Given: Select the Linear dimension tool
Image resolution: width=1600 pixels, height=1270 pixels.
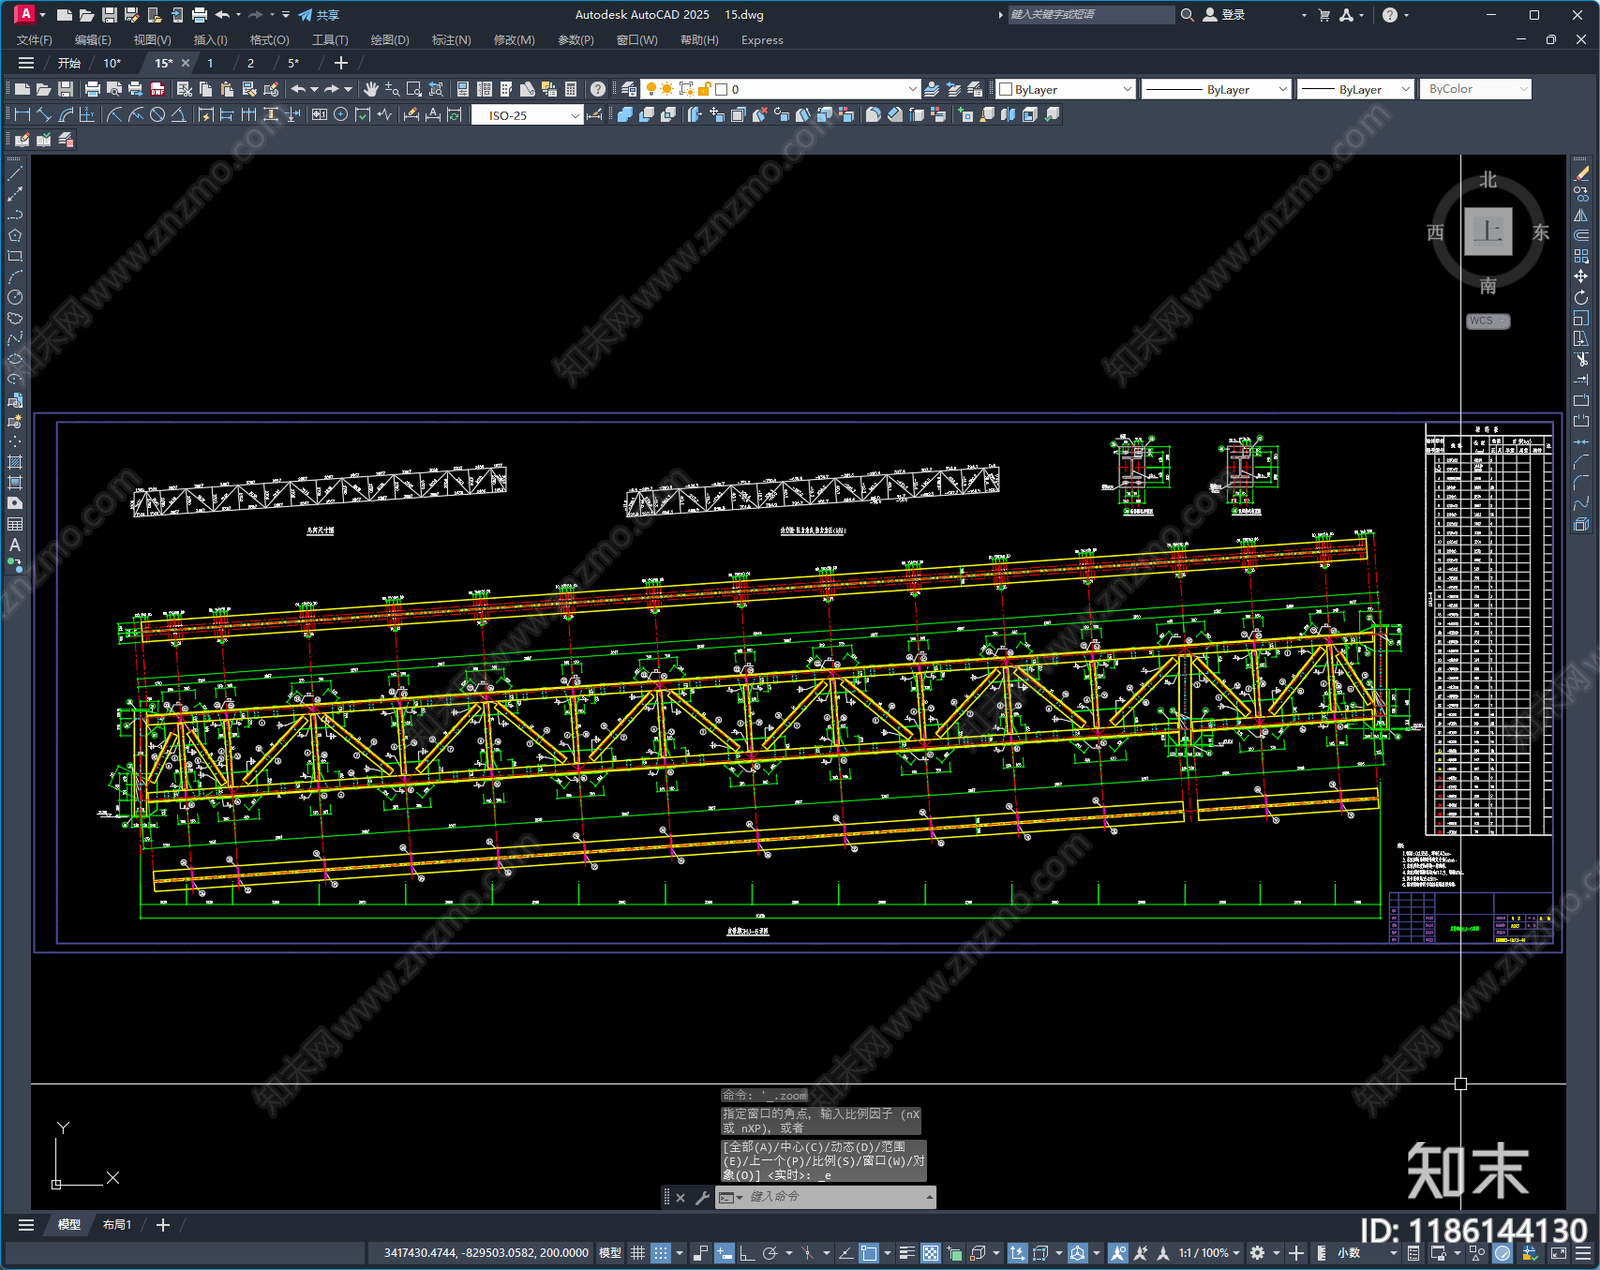Looking at the screenshot, I should click(x=22, y=115).
